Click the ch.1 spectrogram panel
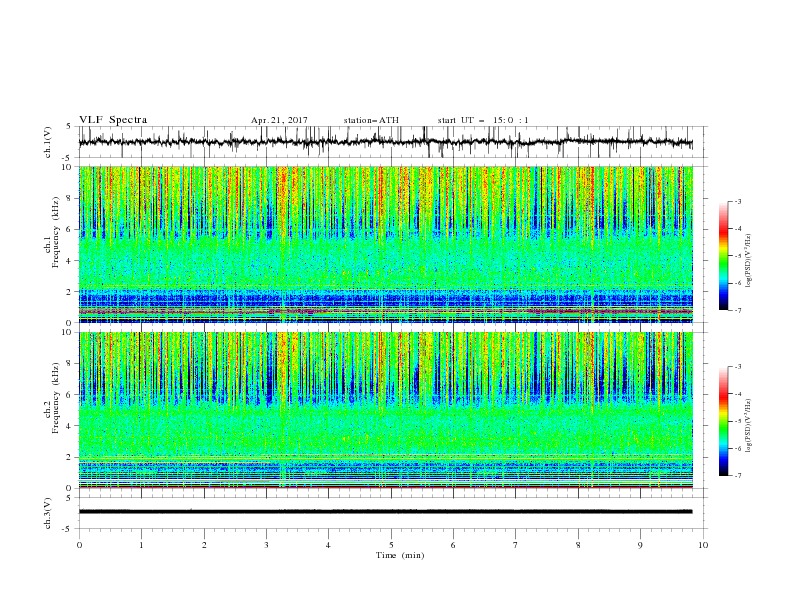 click(x=386, y=244)
